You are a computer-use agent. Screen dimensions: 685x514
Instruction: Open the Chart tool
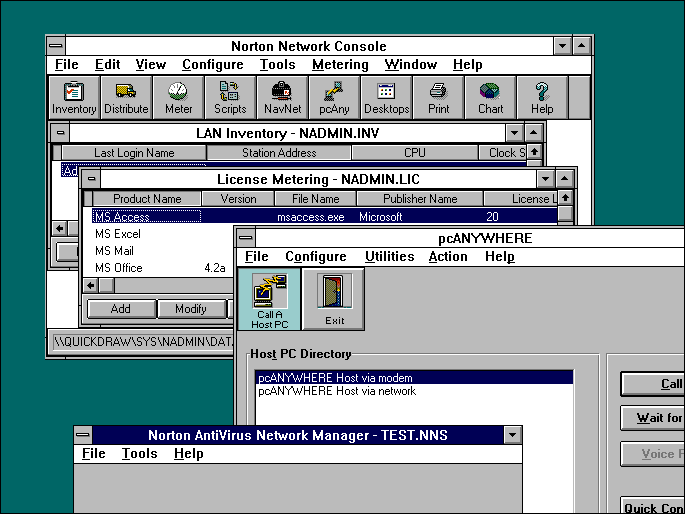point(490,97)
